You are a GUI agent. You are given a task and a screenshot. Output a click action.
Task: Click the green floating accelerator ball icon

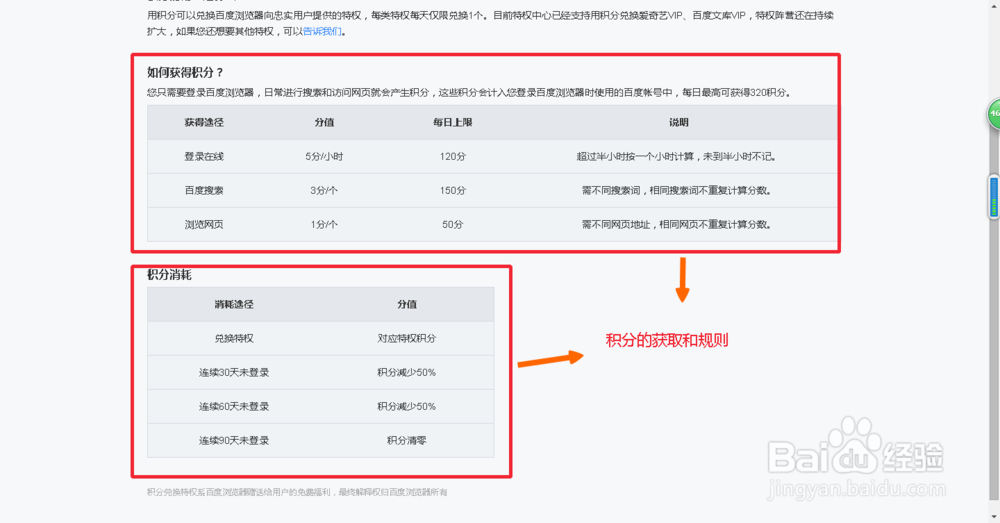[x=994, y=114]
